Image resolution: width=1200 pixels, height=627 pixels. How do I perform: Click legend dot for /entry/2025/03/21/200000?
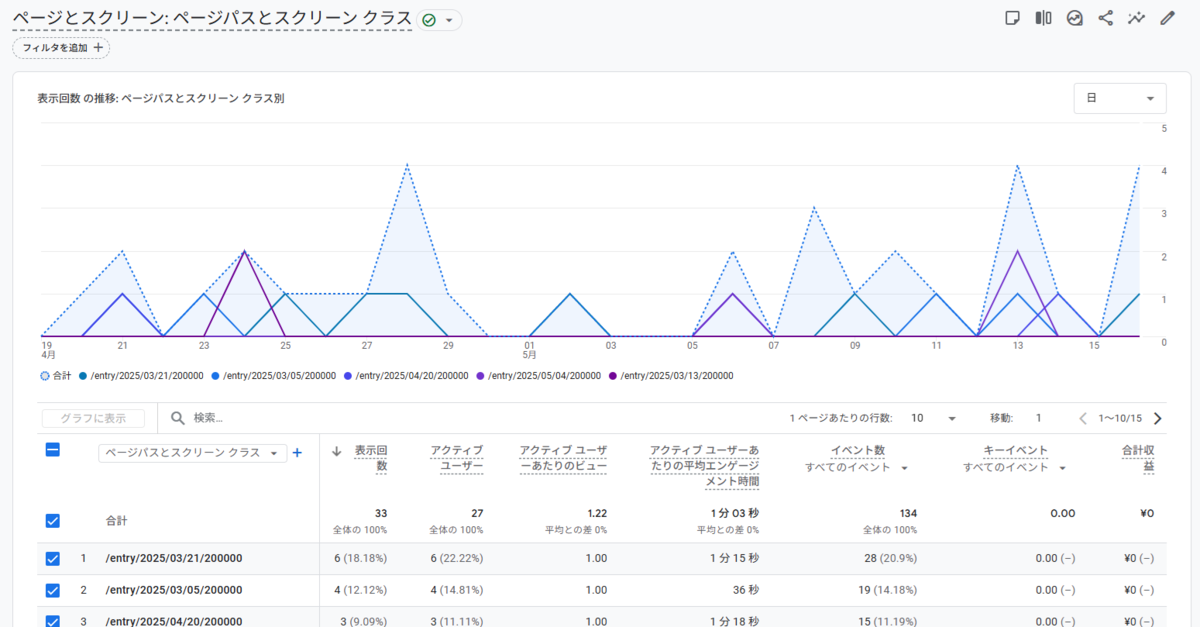coord(83,376)
